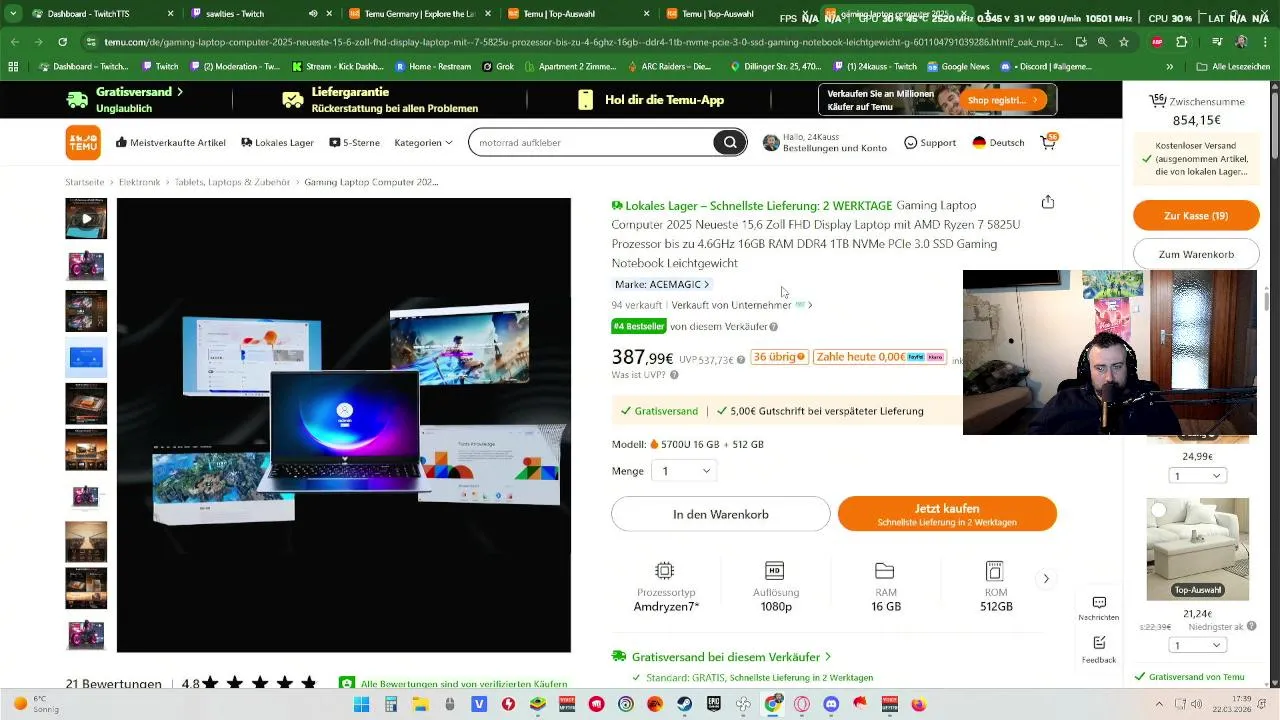Open the 'Zum Warenkorb' button

point(1196,254)
